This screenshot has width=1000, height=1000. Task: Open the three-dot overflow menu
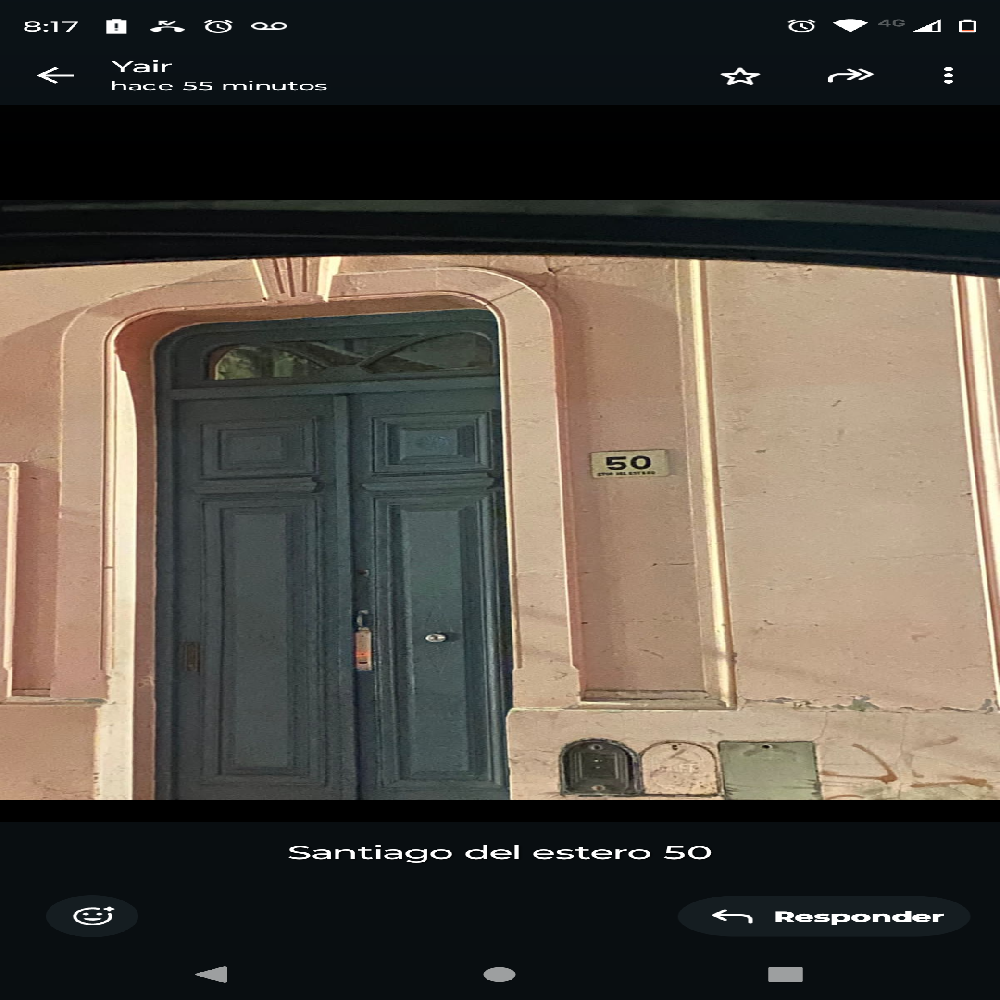coord(947,76)
